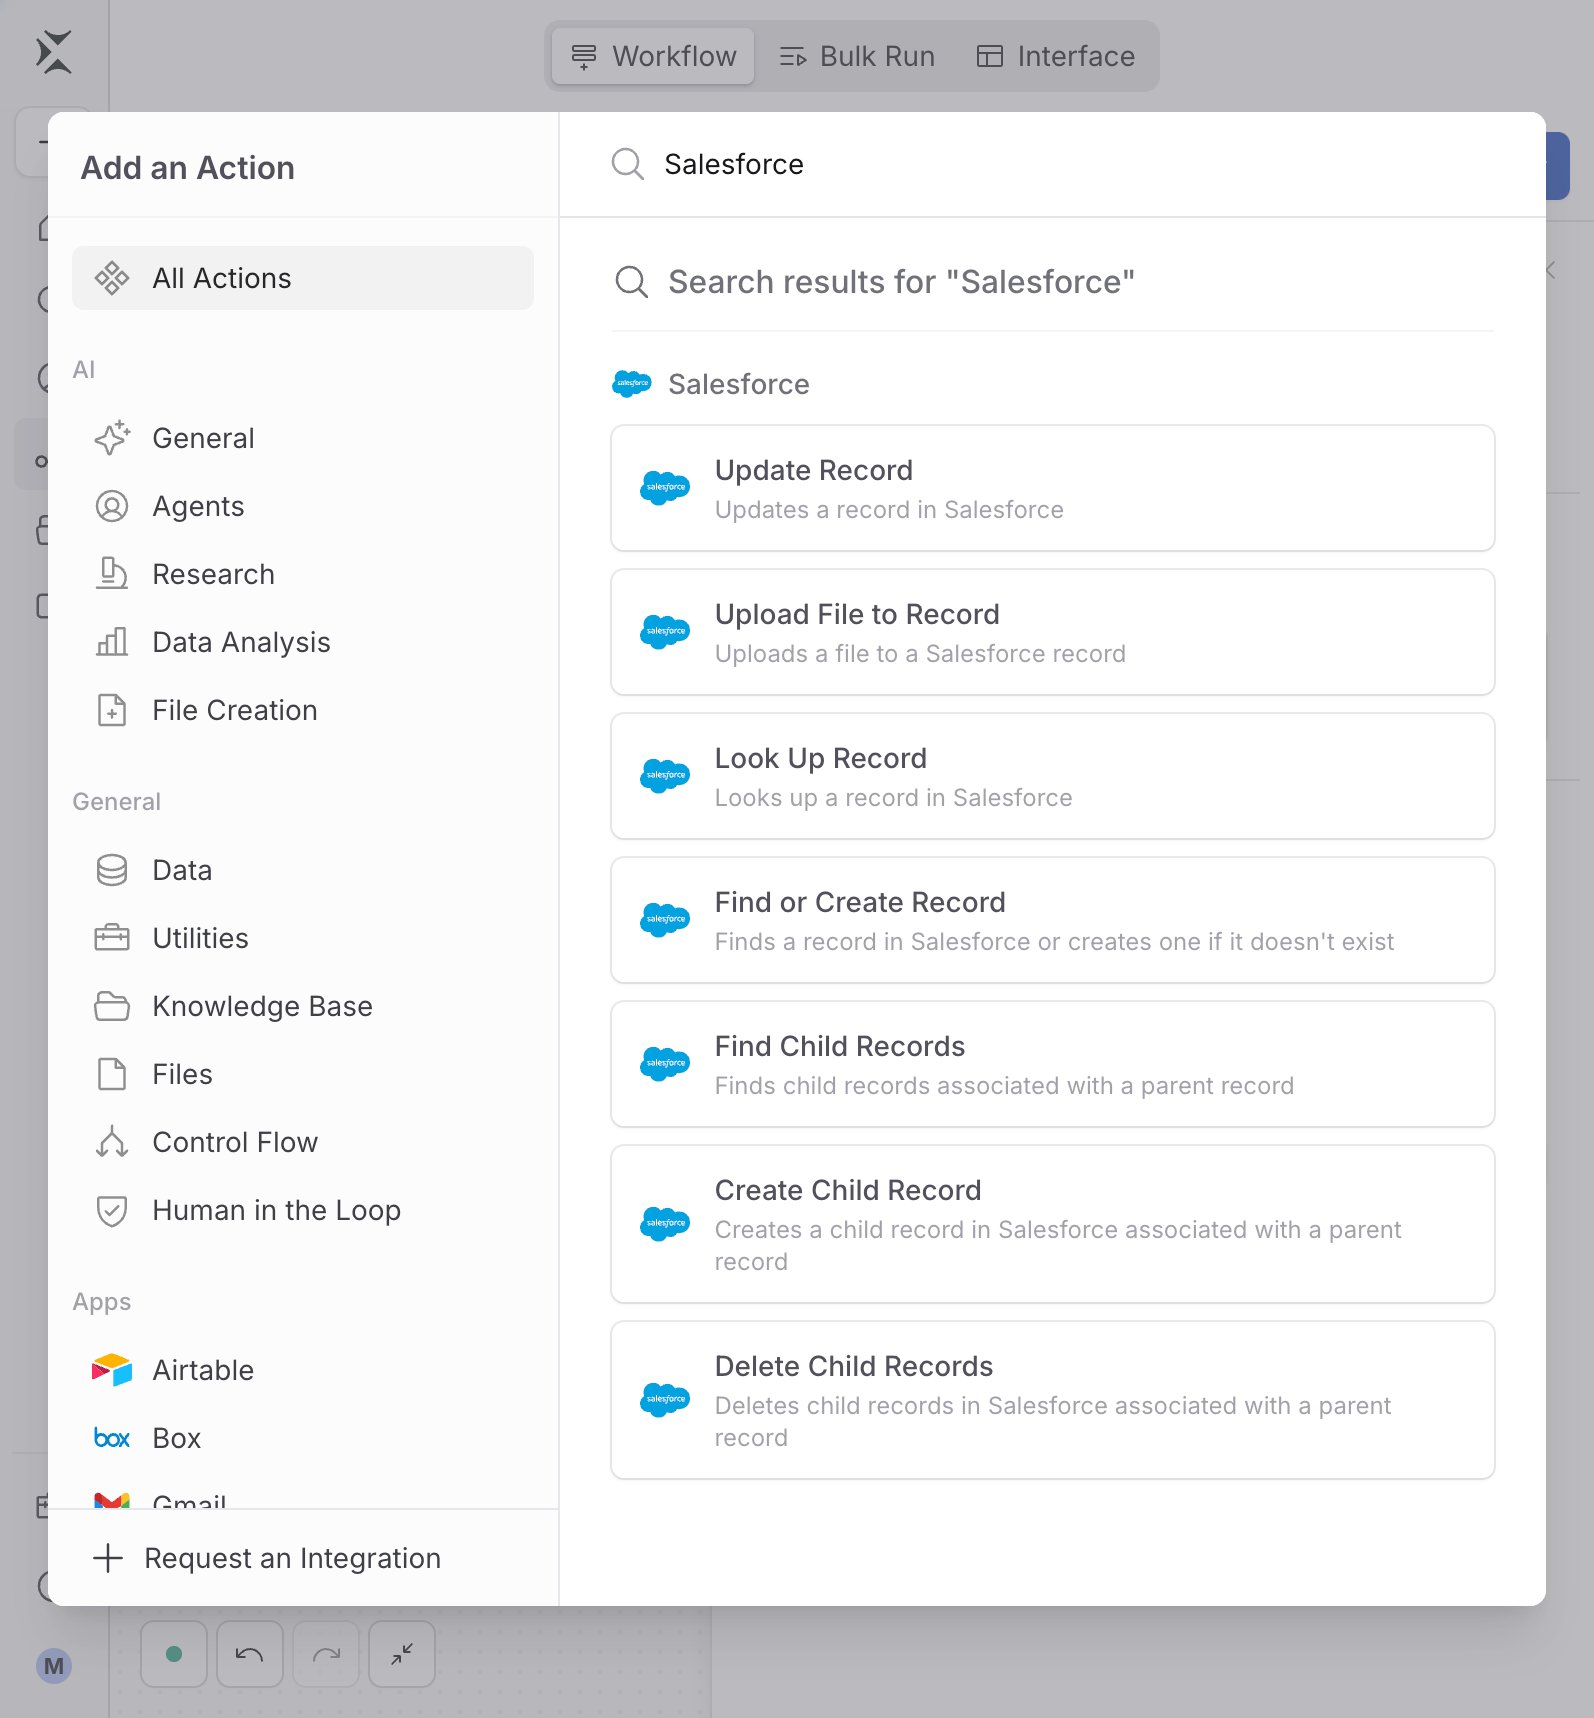Click the Salesforce search input field
The height and width of the screenshot is (1718, 1594).
(x=1052, y=164)
